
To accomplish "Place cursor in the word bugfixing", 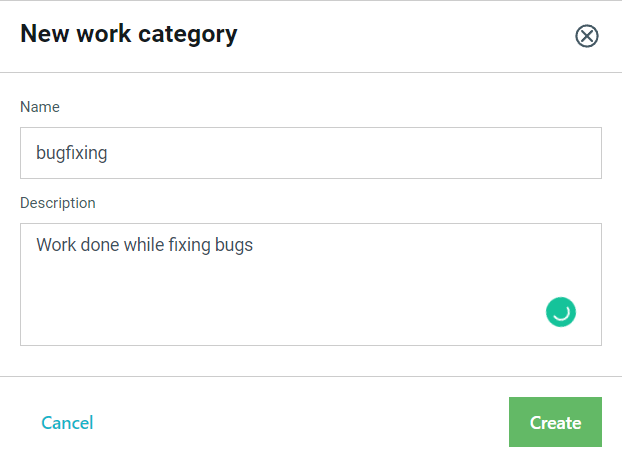I will tap(72, 153).
